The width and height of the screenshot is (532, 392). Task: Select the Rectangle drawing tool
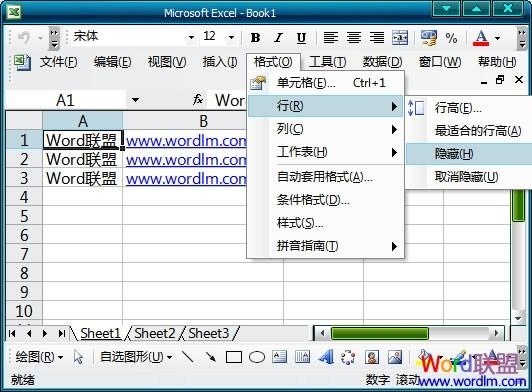tap(234, 357)
